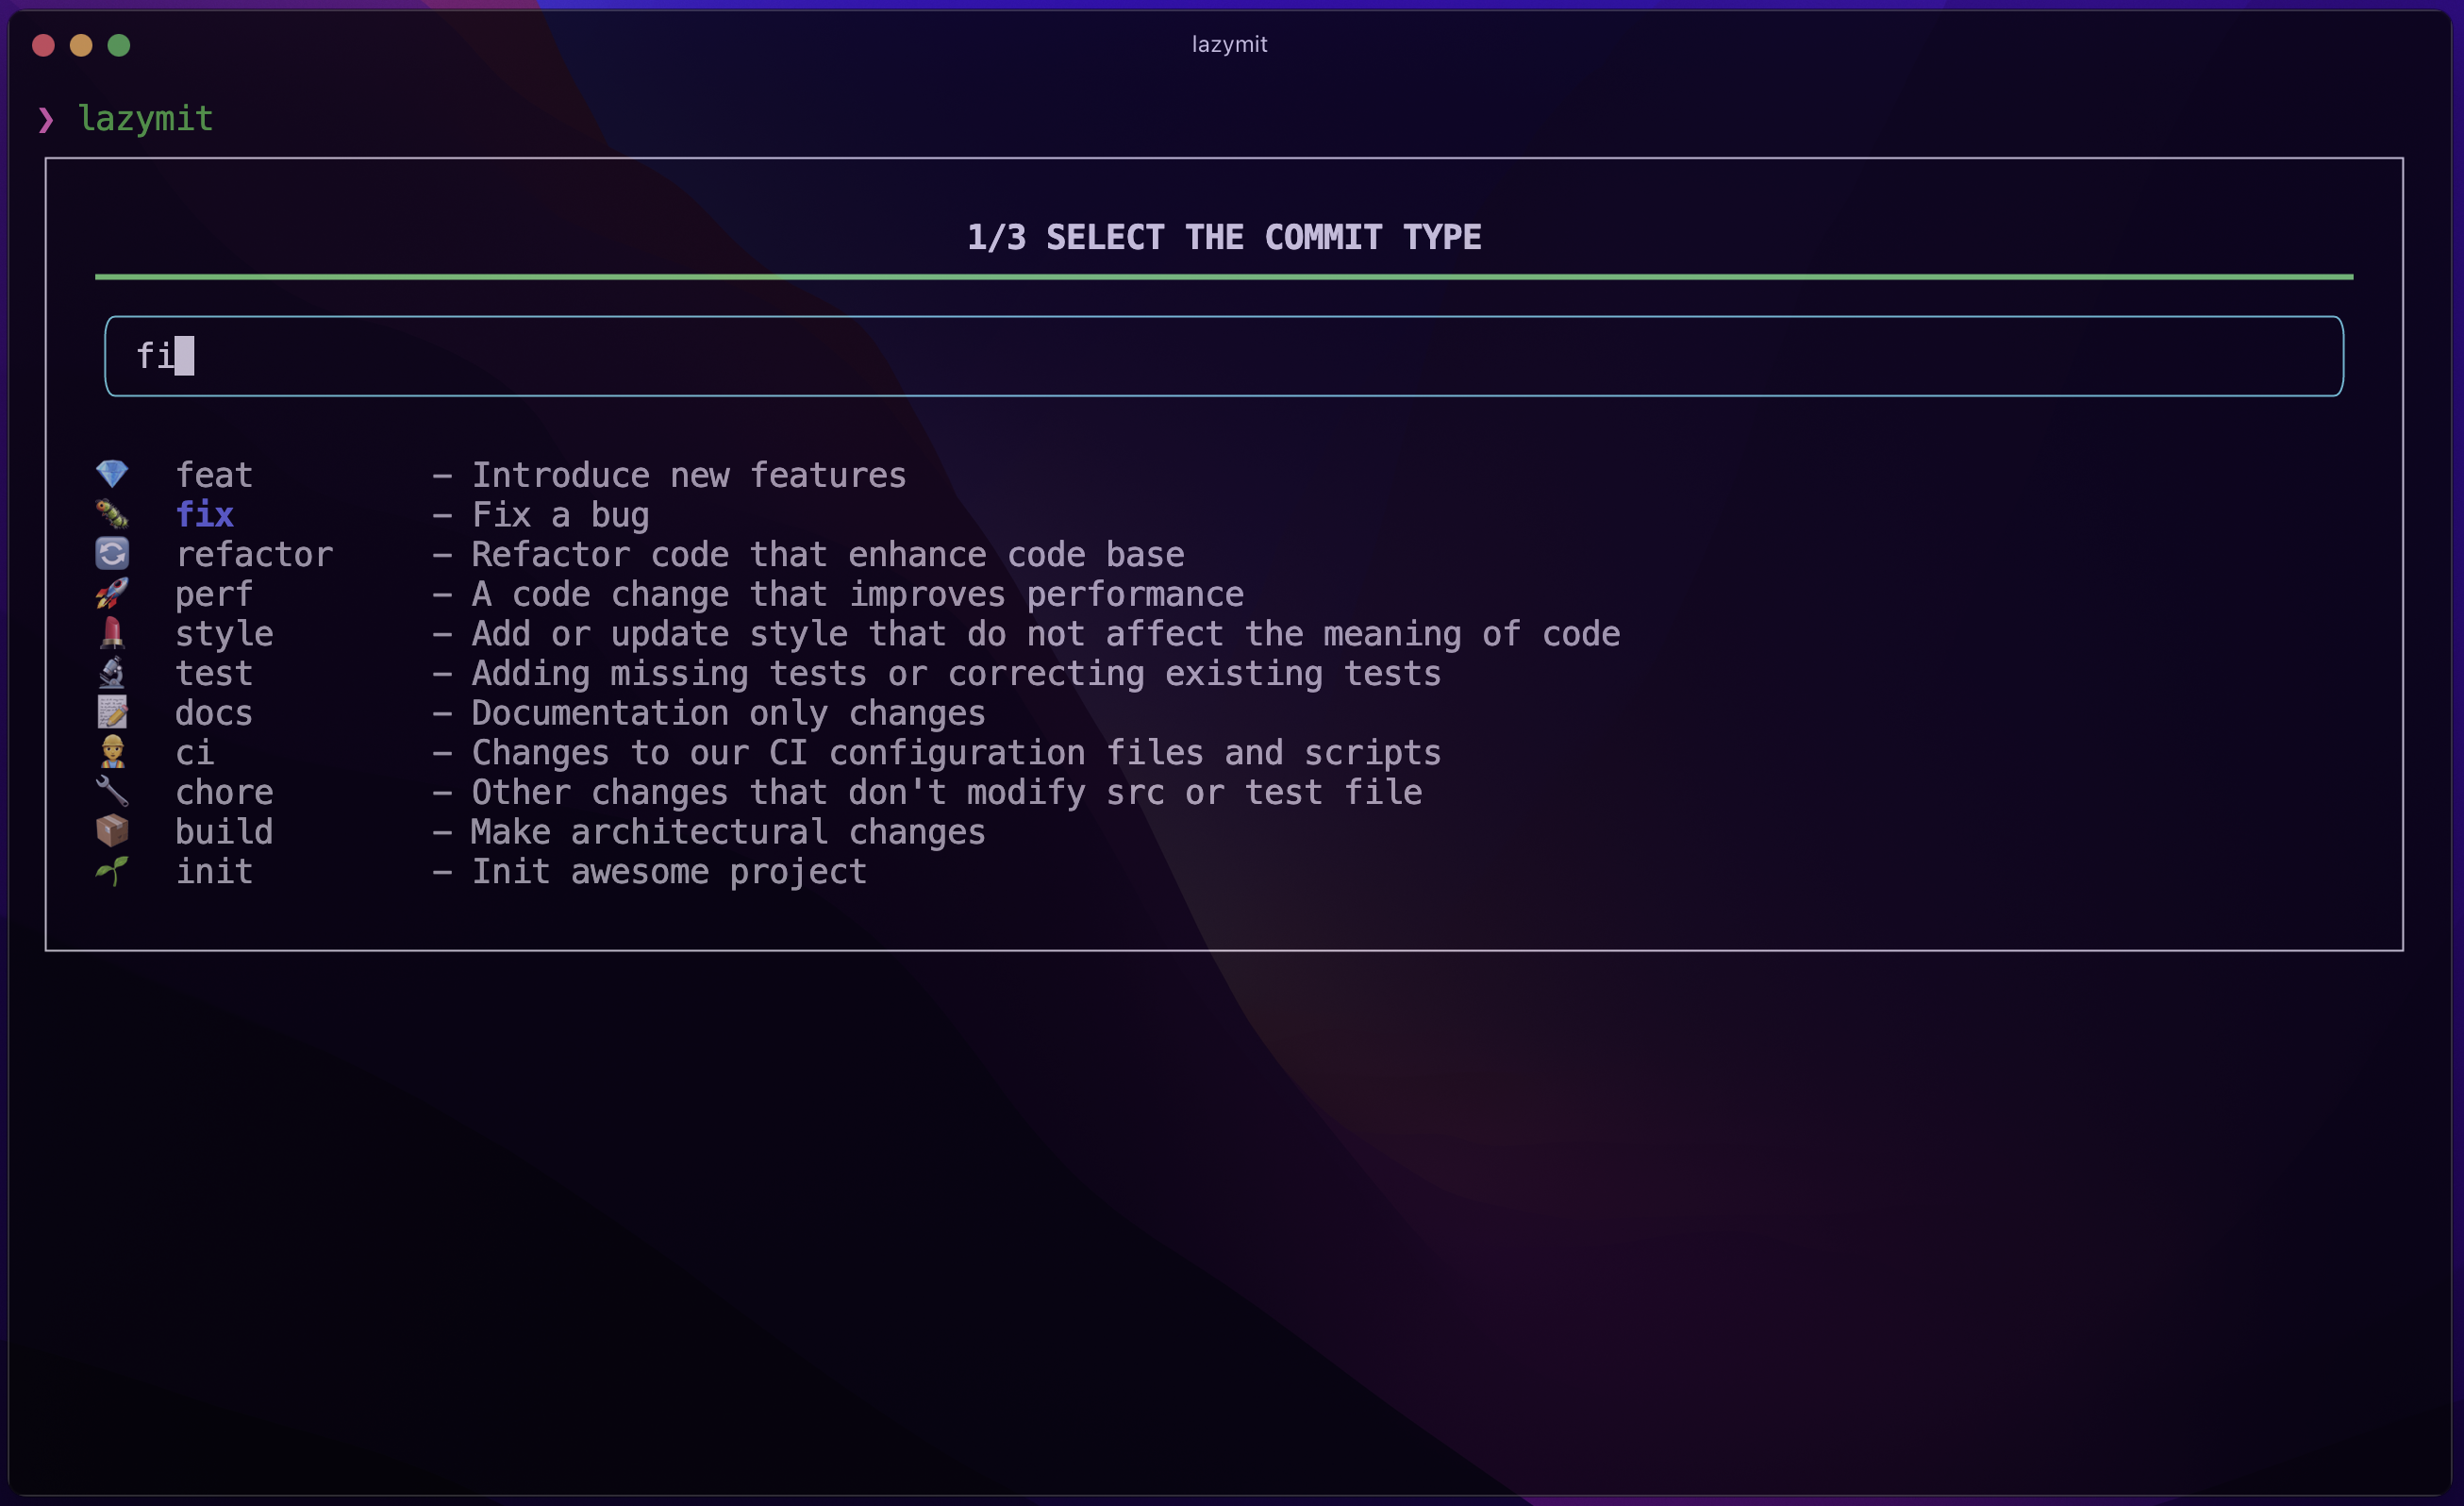Click the package box icon beside build

(x=112, y=831)
